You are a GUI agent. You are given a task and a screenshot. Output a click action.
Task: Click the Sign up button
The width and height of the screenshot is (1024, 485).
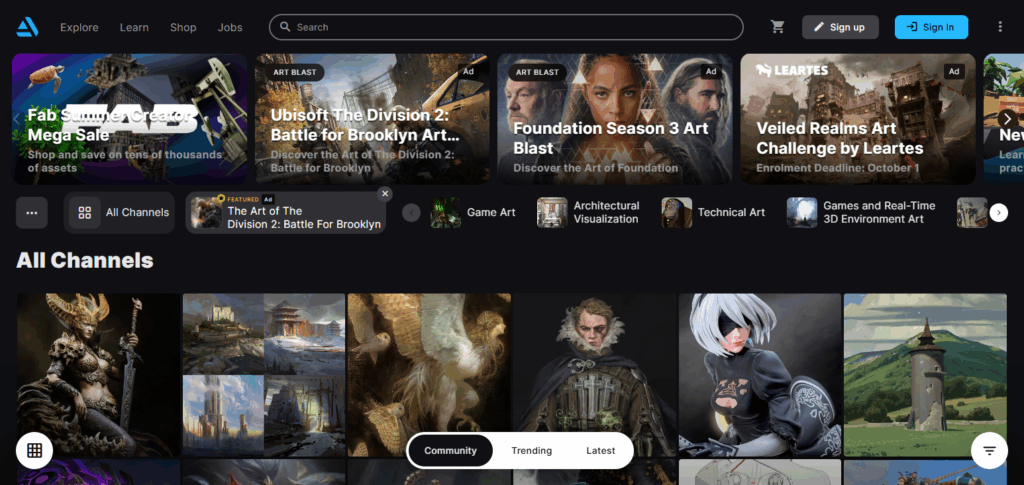click(840, 27)
